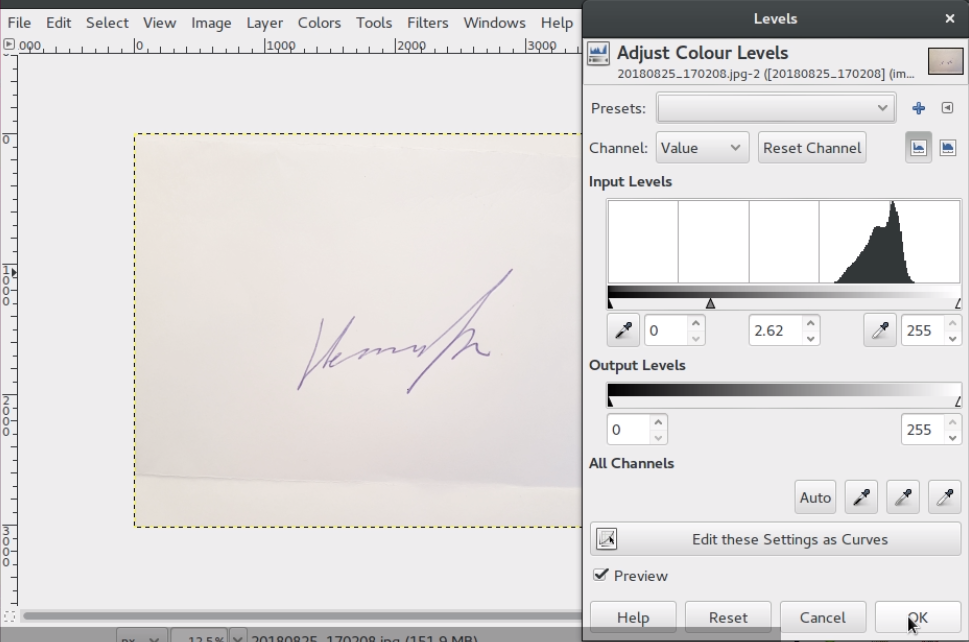Switch to linear histogram view
The image size is (969, 642).
pyautogui.click(x=918, y=148)
